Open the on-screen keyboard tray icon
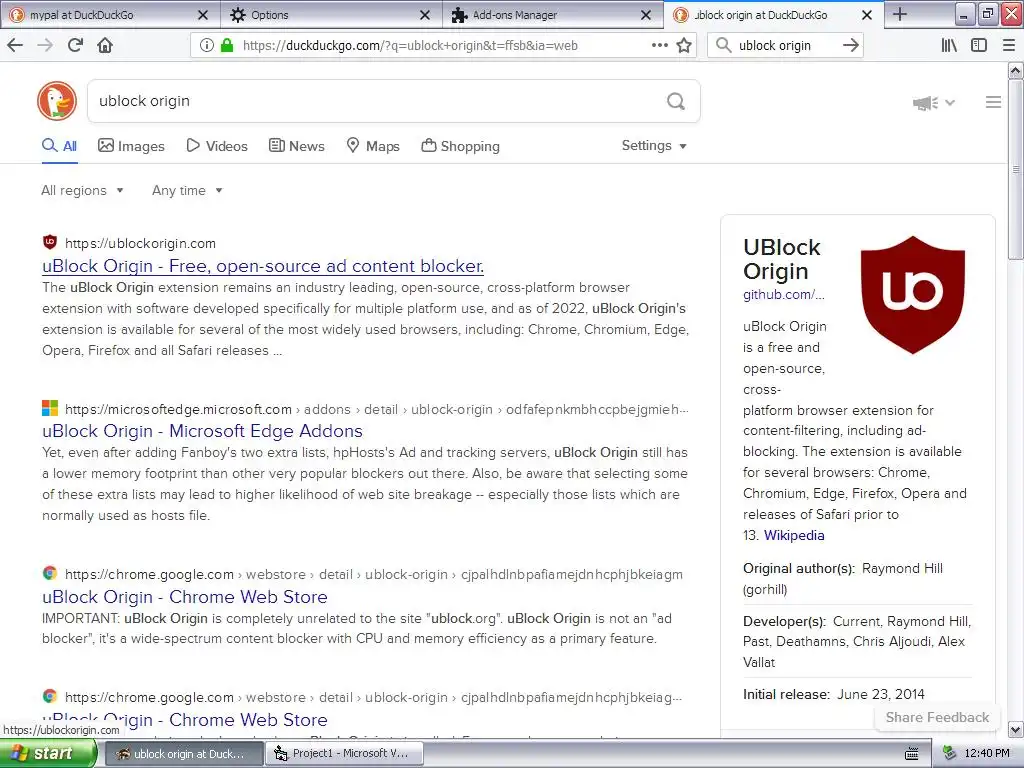 912,754
